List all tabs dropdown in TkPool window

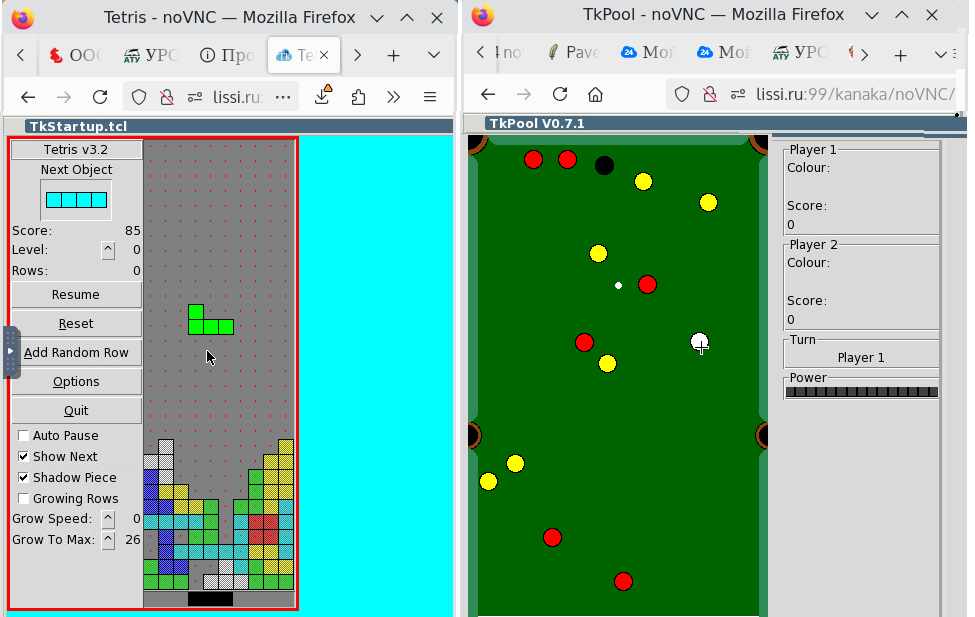click(941, 55)
